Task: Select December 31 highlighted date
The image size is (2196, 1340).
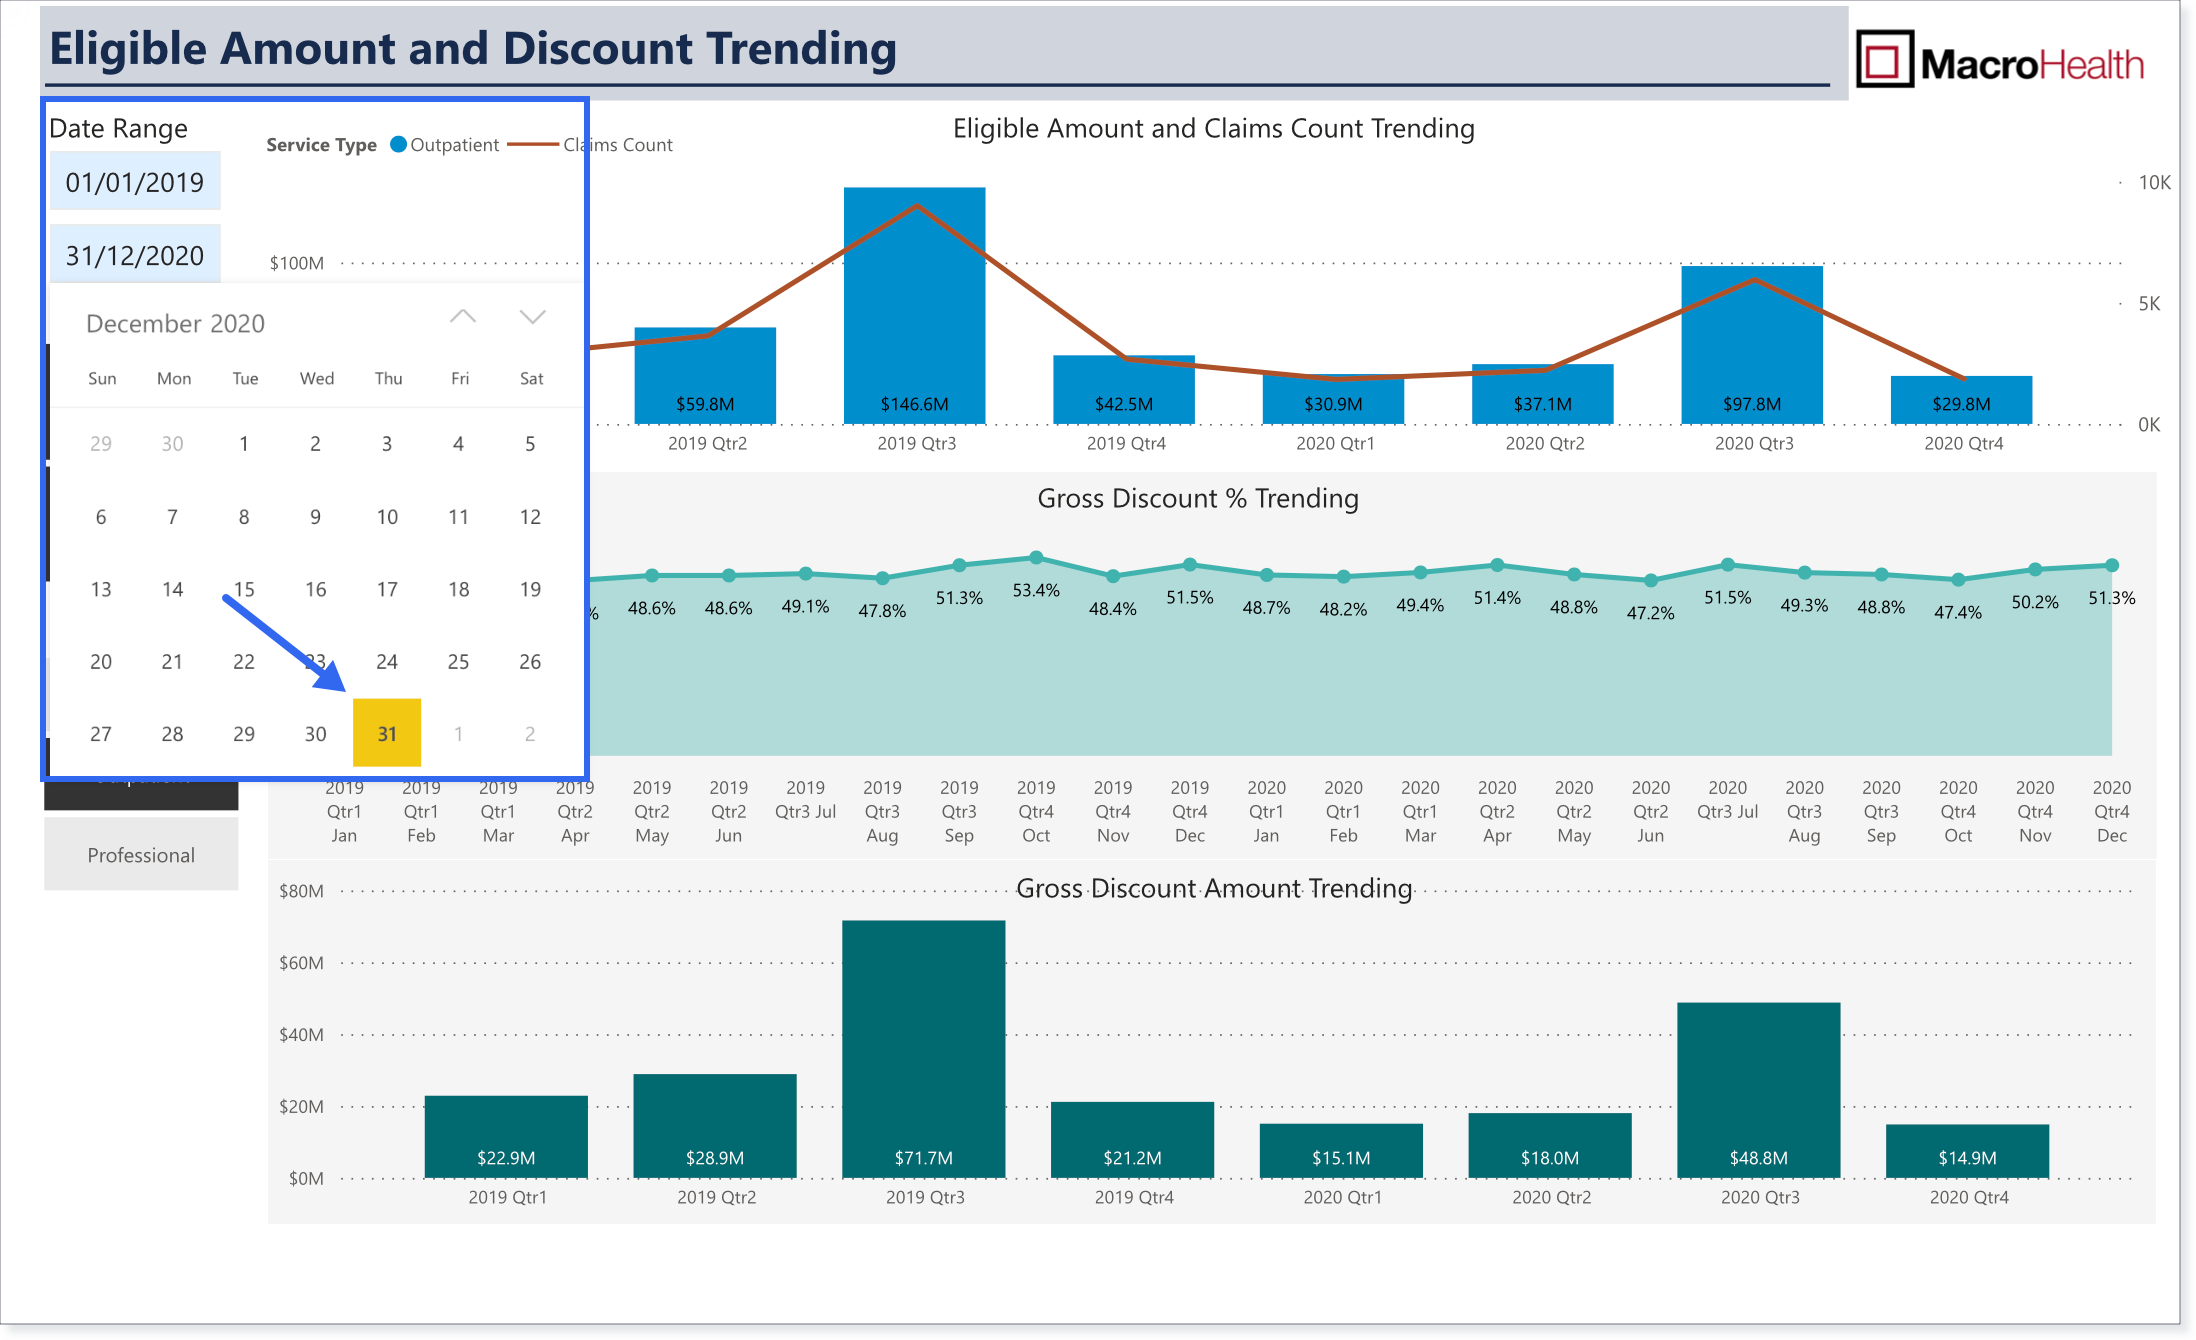Action: click(387, 733)
